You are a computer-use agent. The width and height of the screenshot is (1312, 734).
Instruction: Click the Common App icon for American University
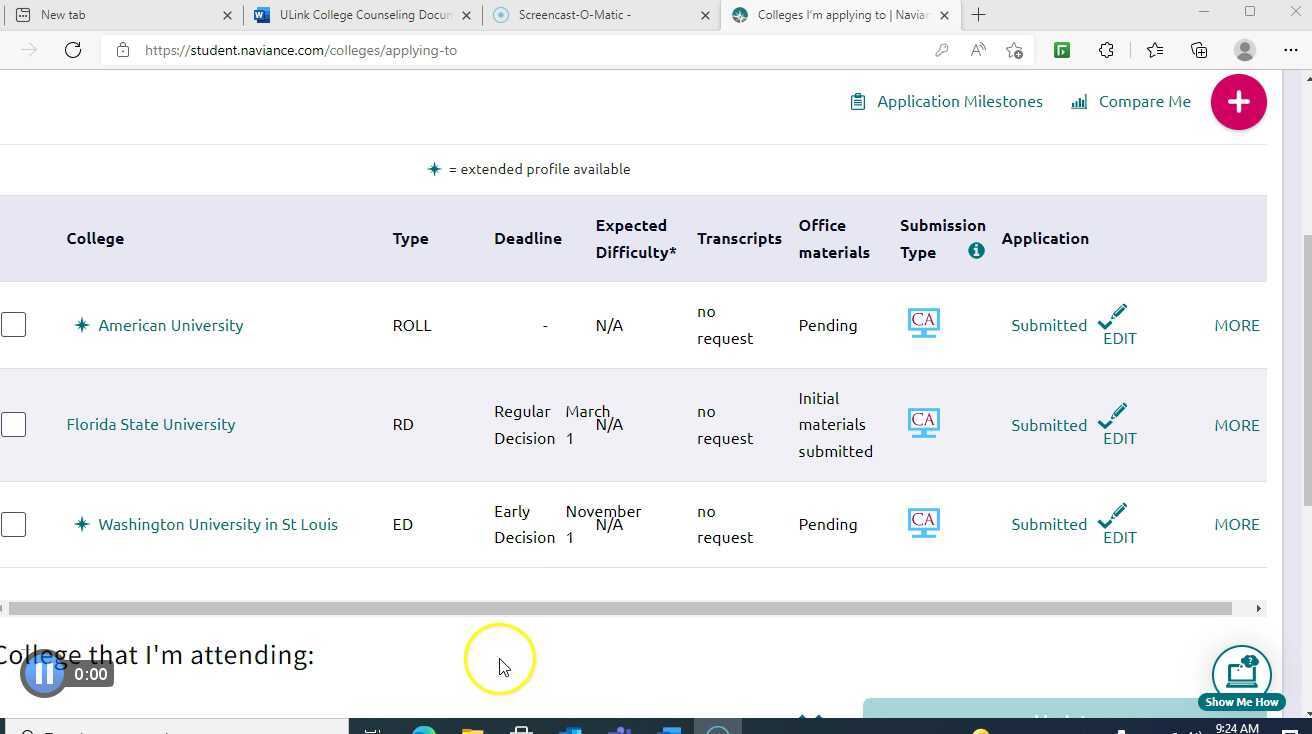923,323
